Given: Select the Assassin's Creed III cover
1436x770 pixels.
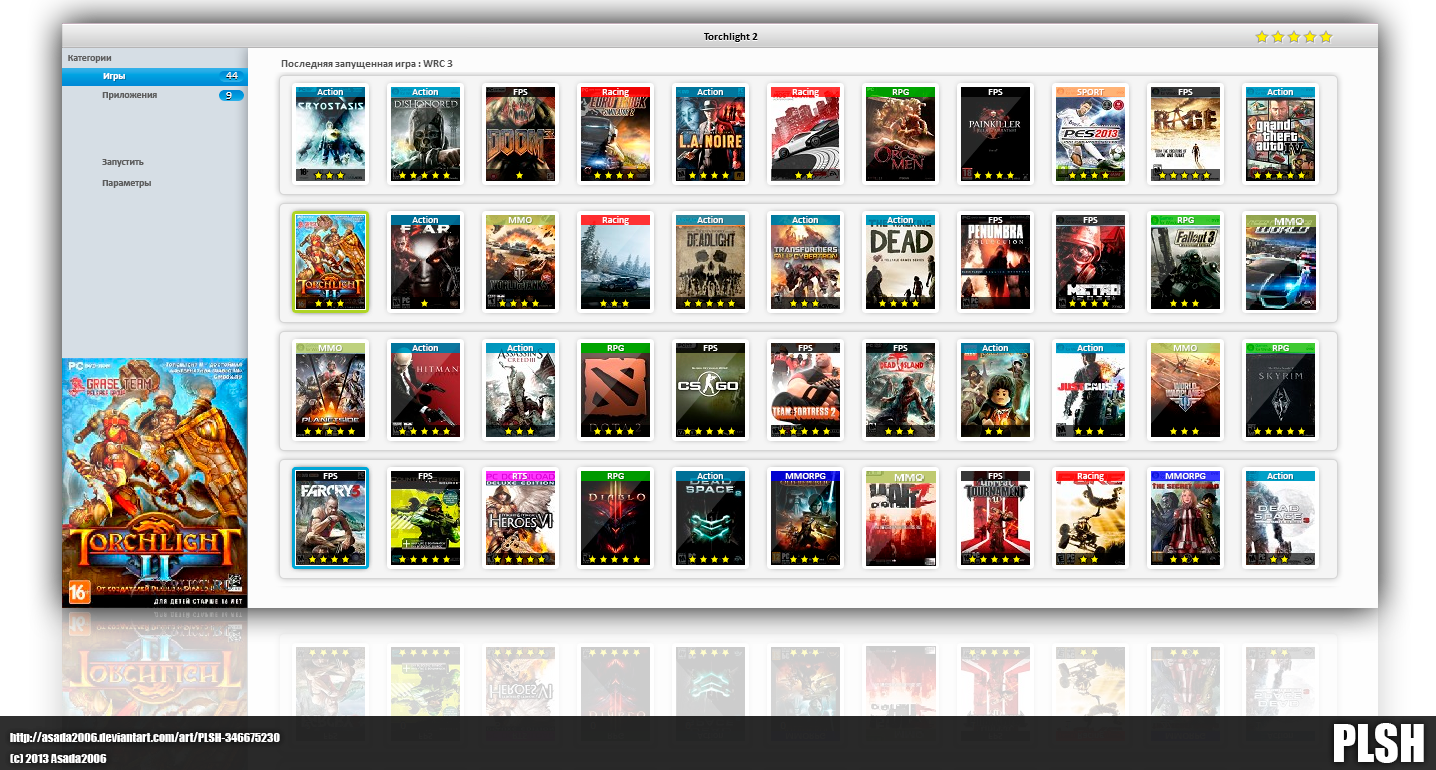Looking at the screenshot, I should click(x=520, y=390).
